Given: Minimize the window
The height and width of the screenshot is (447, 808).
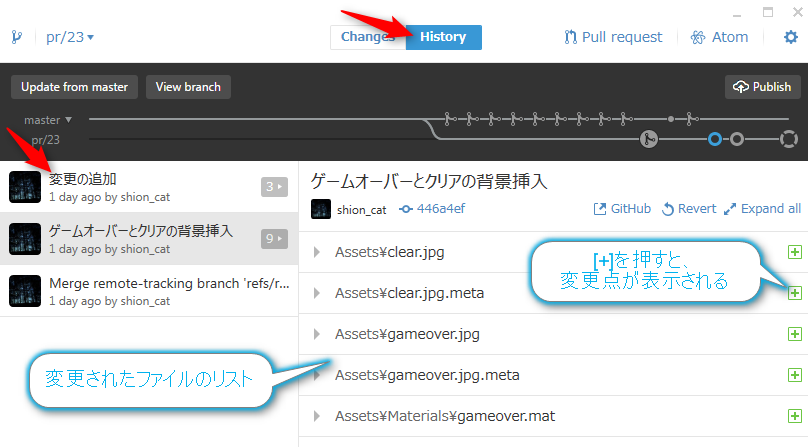Looking at the screenshot, I should [x=737, y=14].
